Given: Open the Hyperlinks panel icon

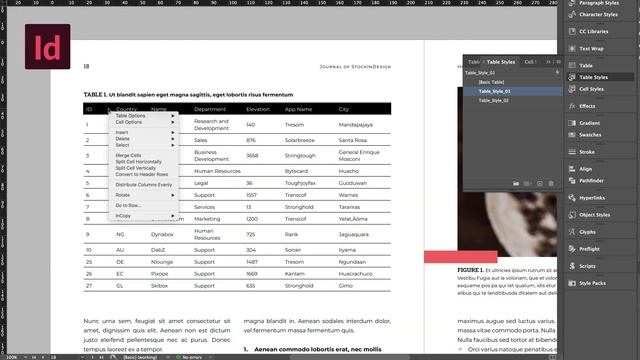Looking at the screenshot, I should pos(572,198).
